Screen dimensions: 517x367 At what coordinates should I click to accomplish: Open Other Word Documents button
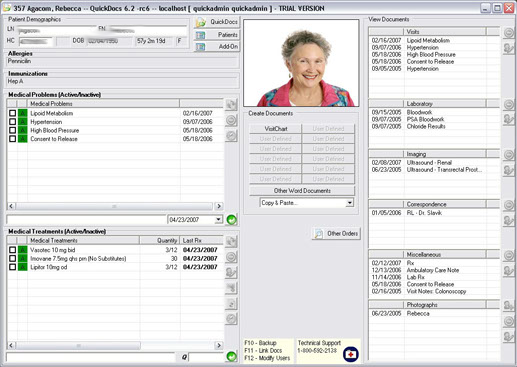[x=302, y=191]
